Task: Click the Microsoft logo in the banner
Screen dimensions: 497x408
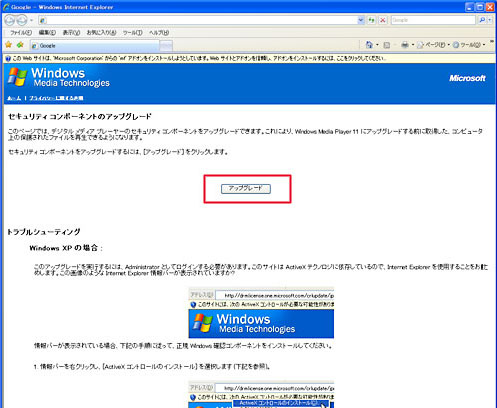Action: point(467,78)
